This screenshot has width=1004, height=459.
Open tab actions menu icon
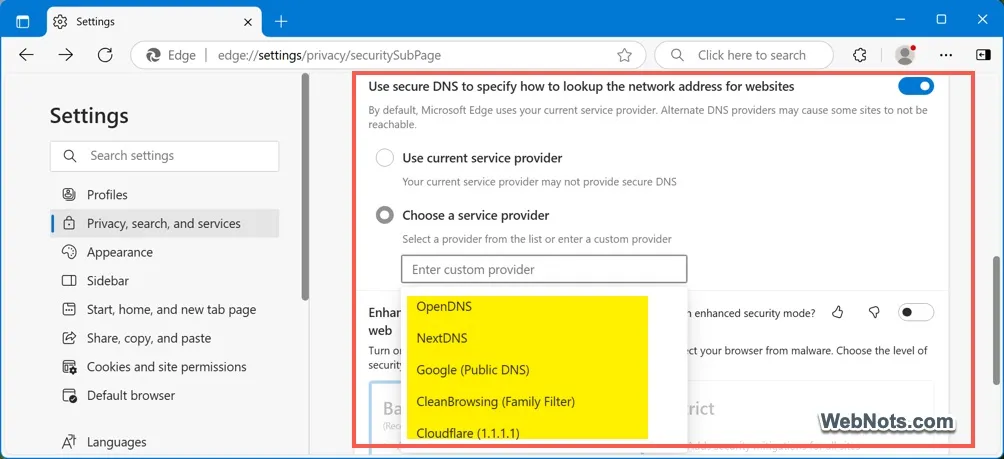coord(22,21)
